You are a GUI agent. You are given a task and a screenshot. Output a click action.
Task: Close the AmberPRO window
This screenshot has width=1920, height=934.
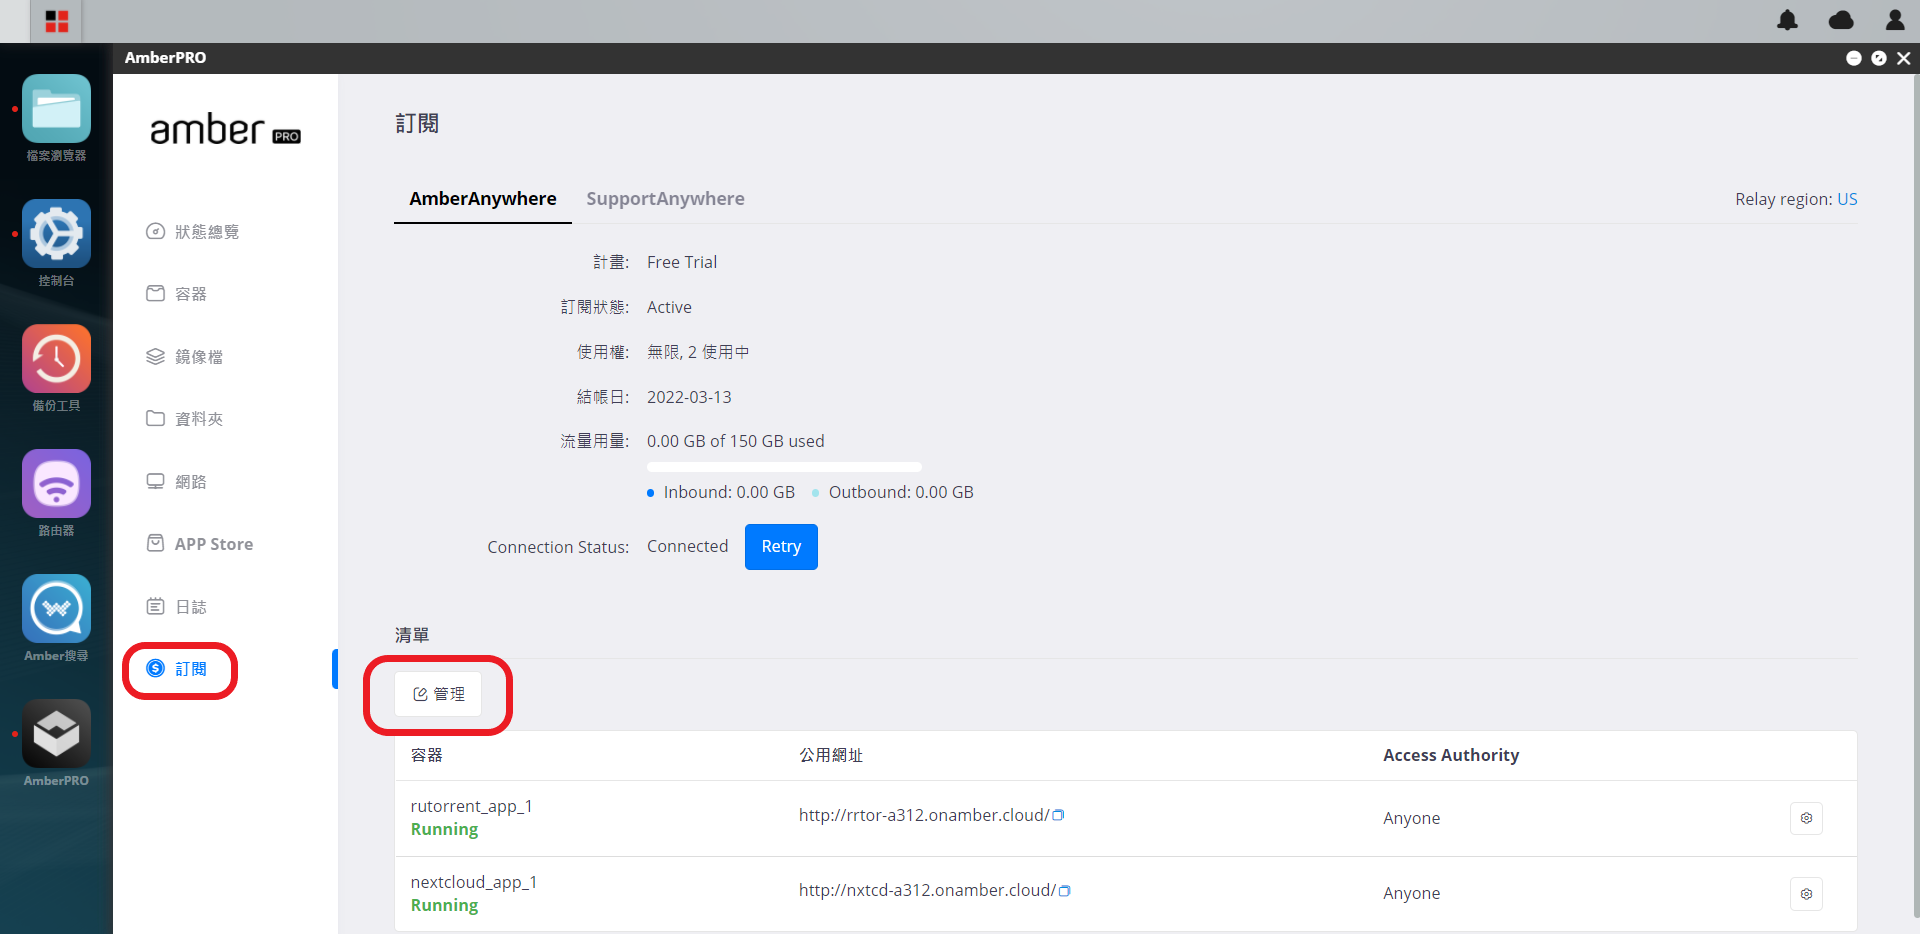click(1904, 58)
